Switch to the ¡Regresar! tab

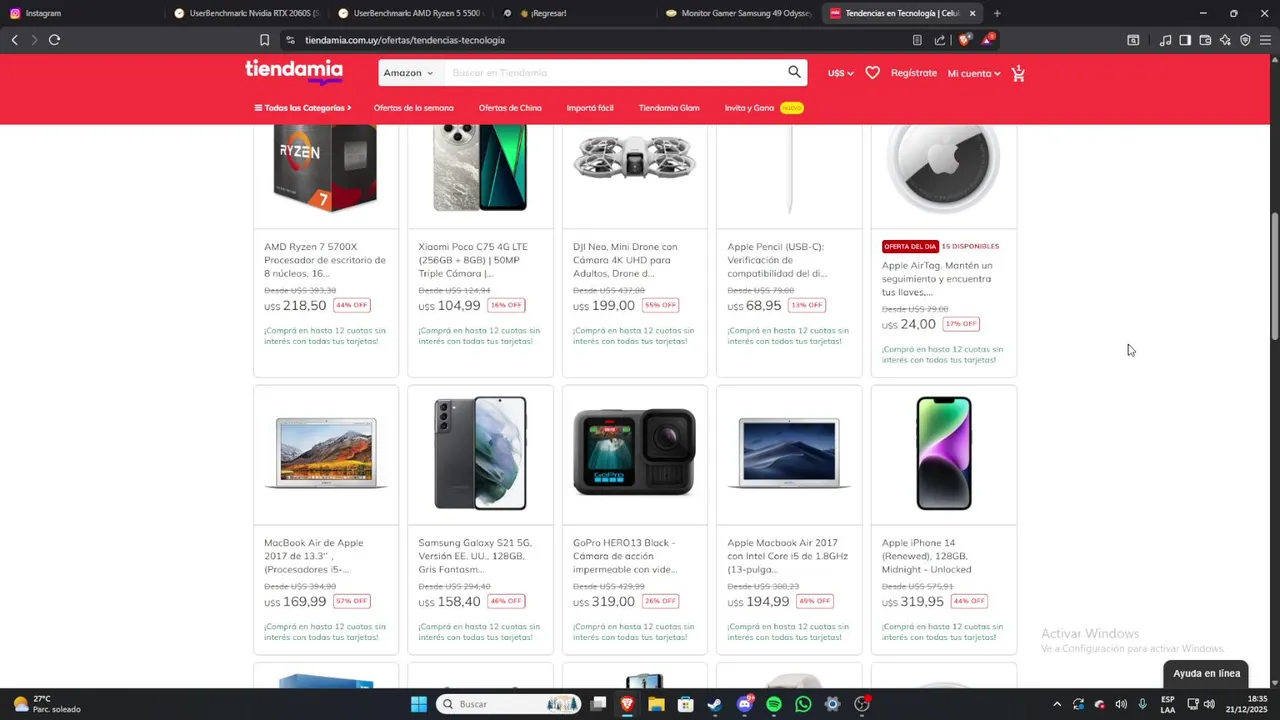click(575, 13)
